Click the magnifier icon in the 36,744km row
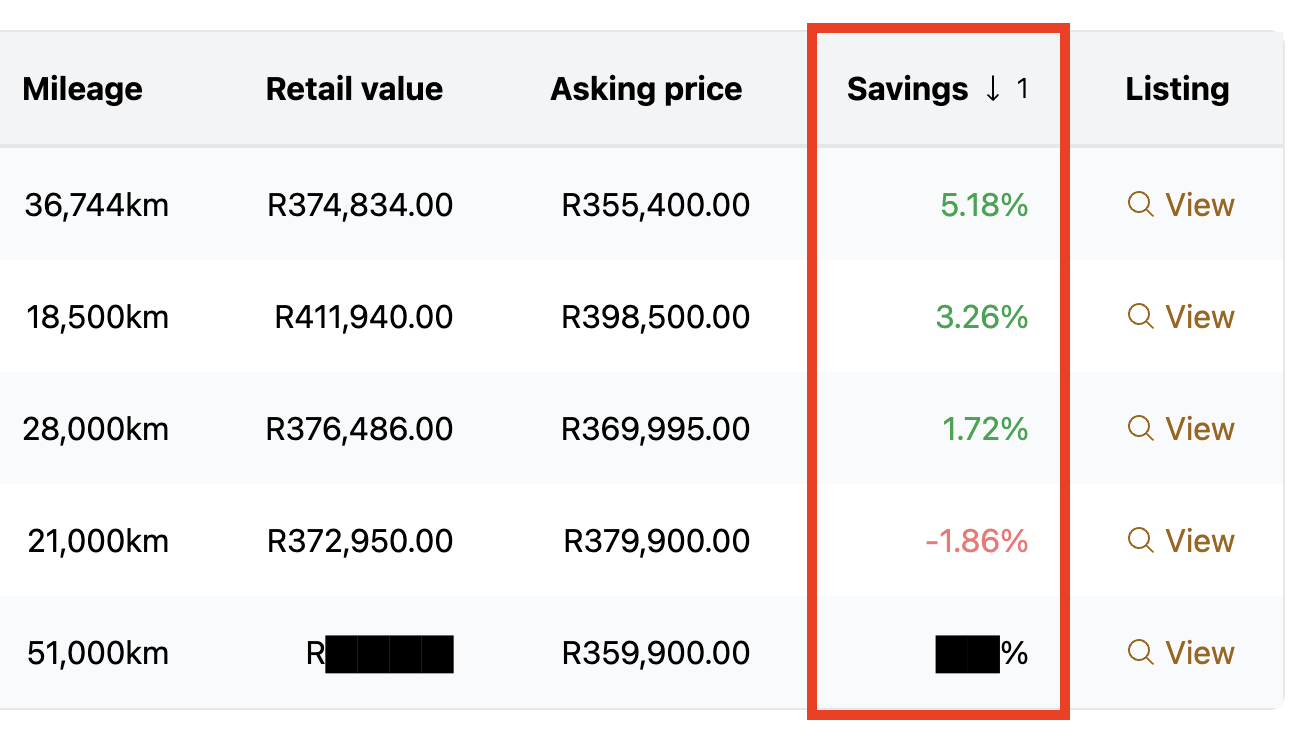This screenshot has width=1313, height=748. [x=1140, y=205]
